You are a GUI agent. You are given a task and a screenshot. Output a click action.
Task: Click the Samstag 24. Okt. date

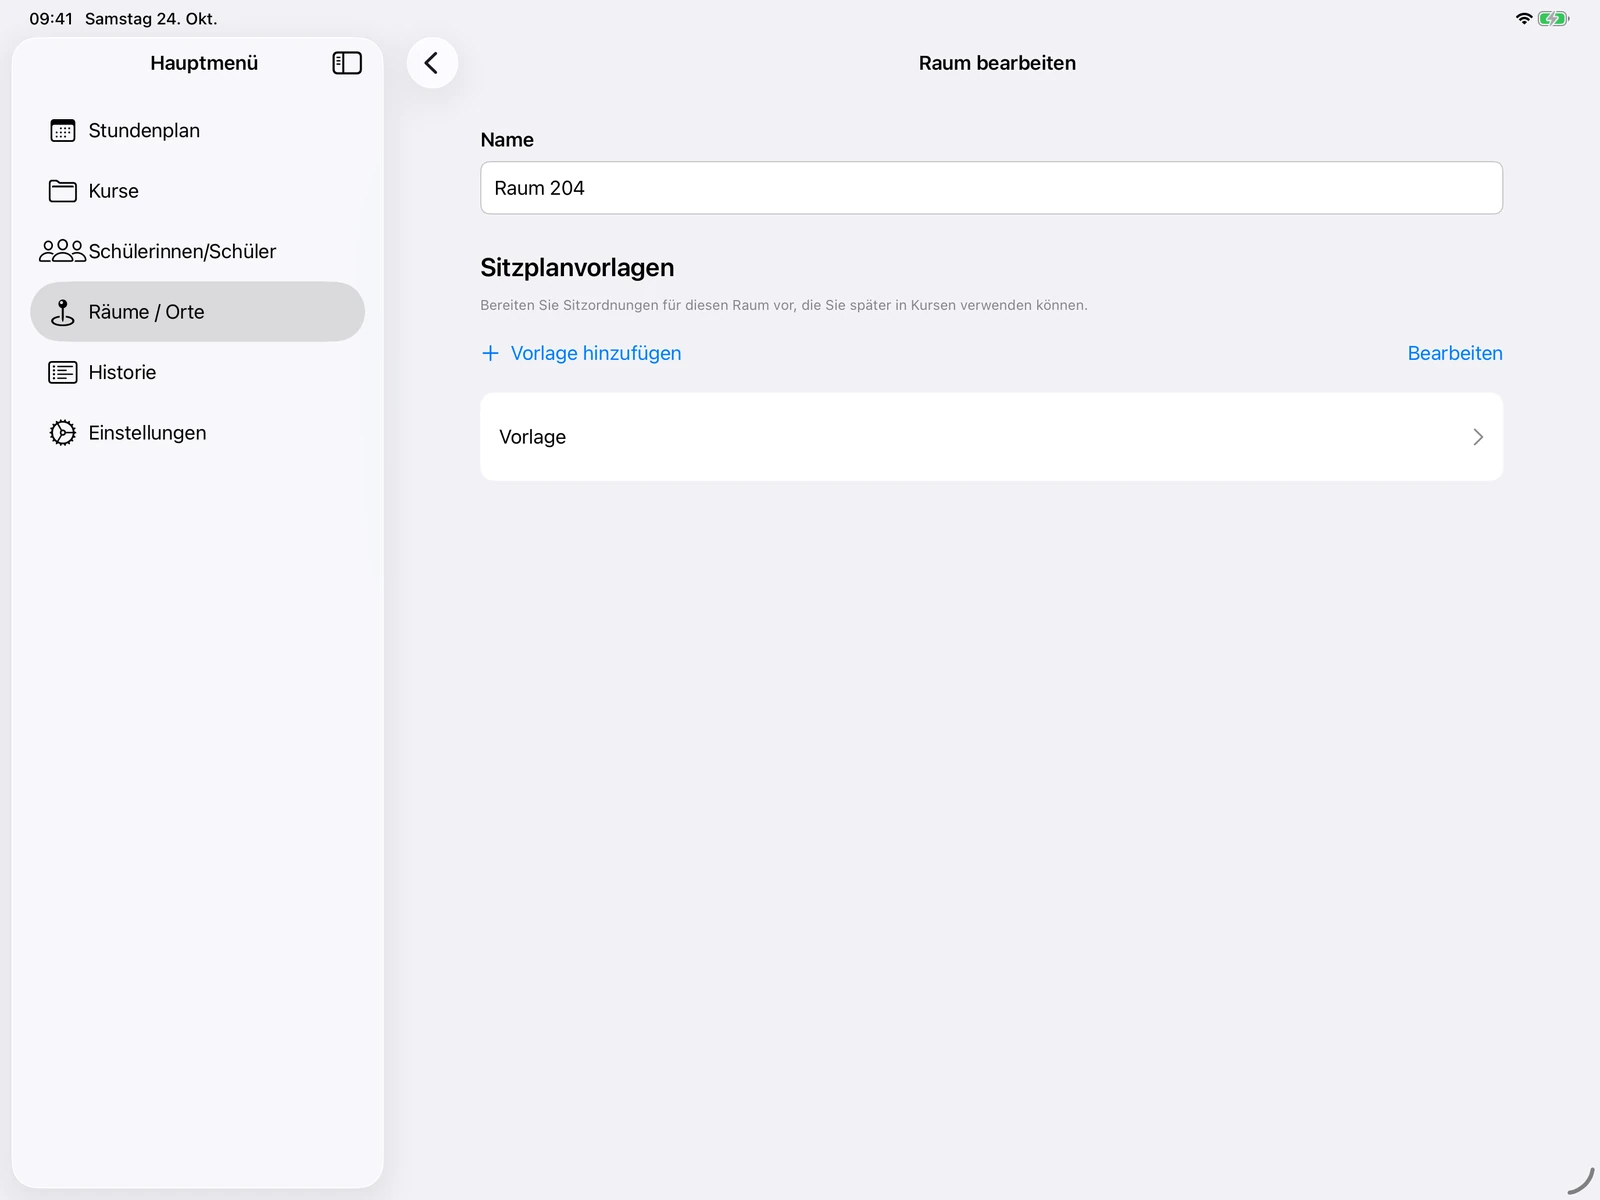point(151,19)
